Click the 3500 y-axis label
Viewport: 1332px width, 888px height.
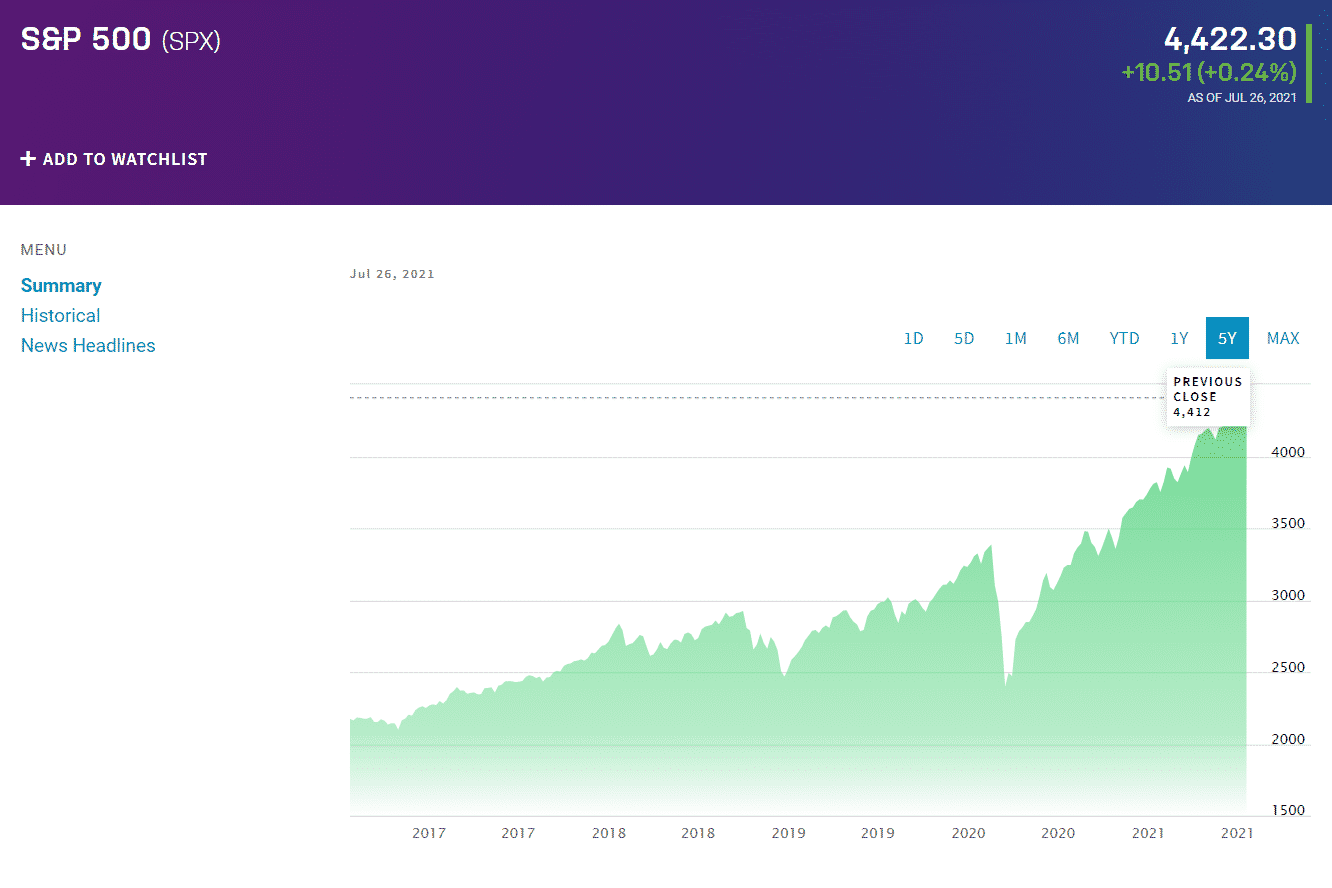(x=1288, y=524)
